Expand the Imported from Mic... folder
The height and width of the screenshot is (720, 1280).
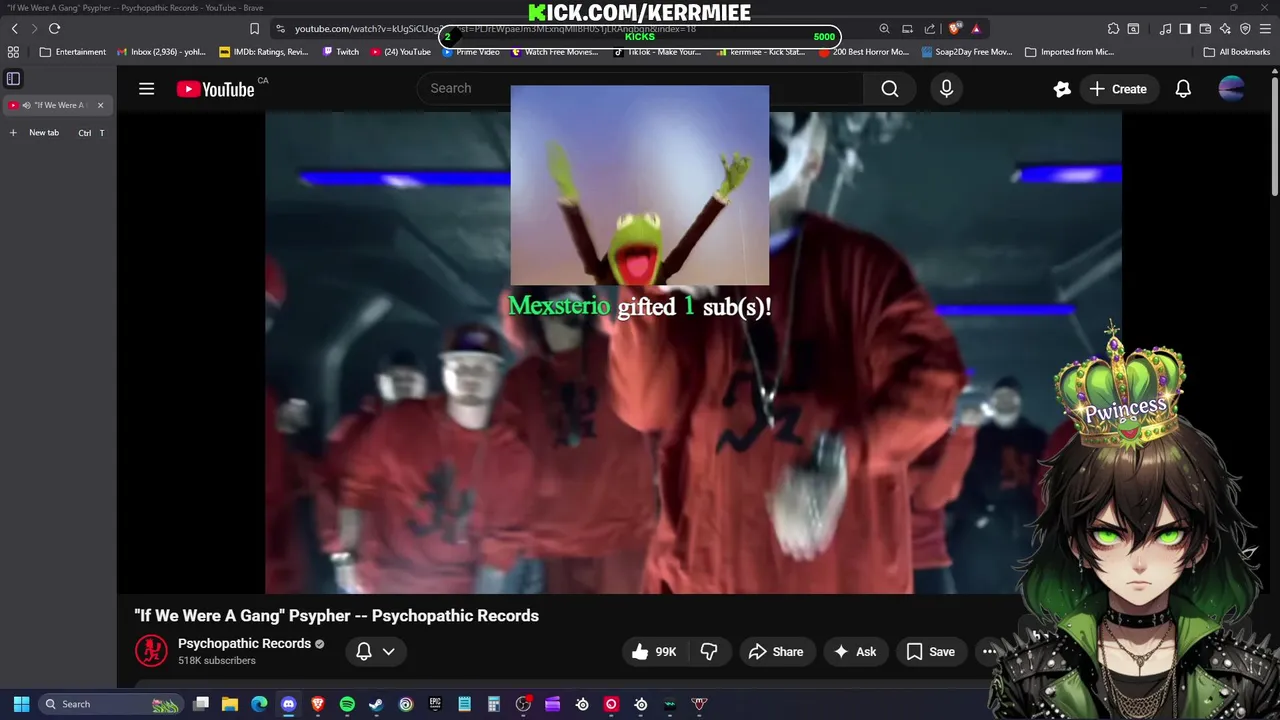[x=1069, y=52]
